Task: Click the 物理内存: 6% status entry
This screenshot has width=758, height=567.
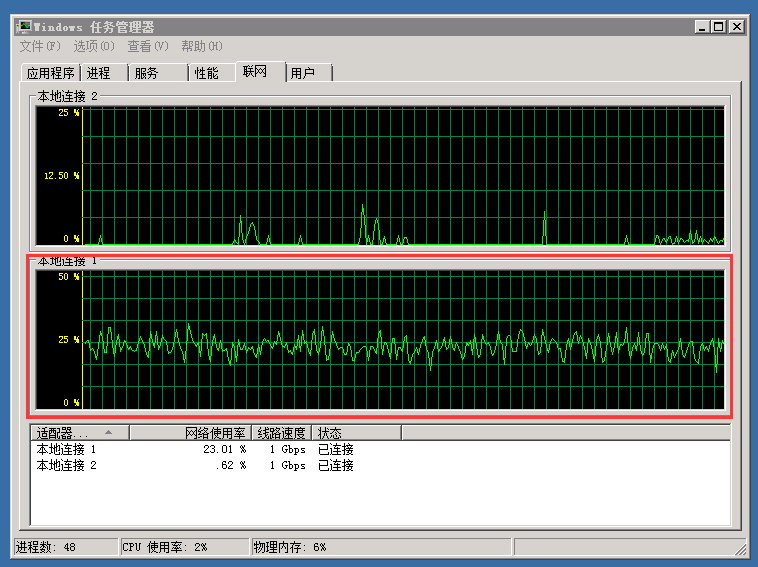Action: click(x=381, y=547)
